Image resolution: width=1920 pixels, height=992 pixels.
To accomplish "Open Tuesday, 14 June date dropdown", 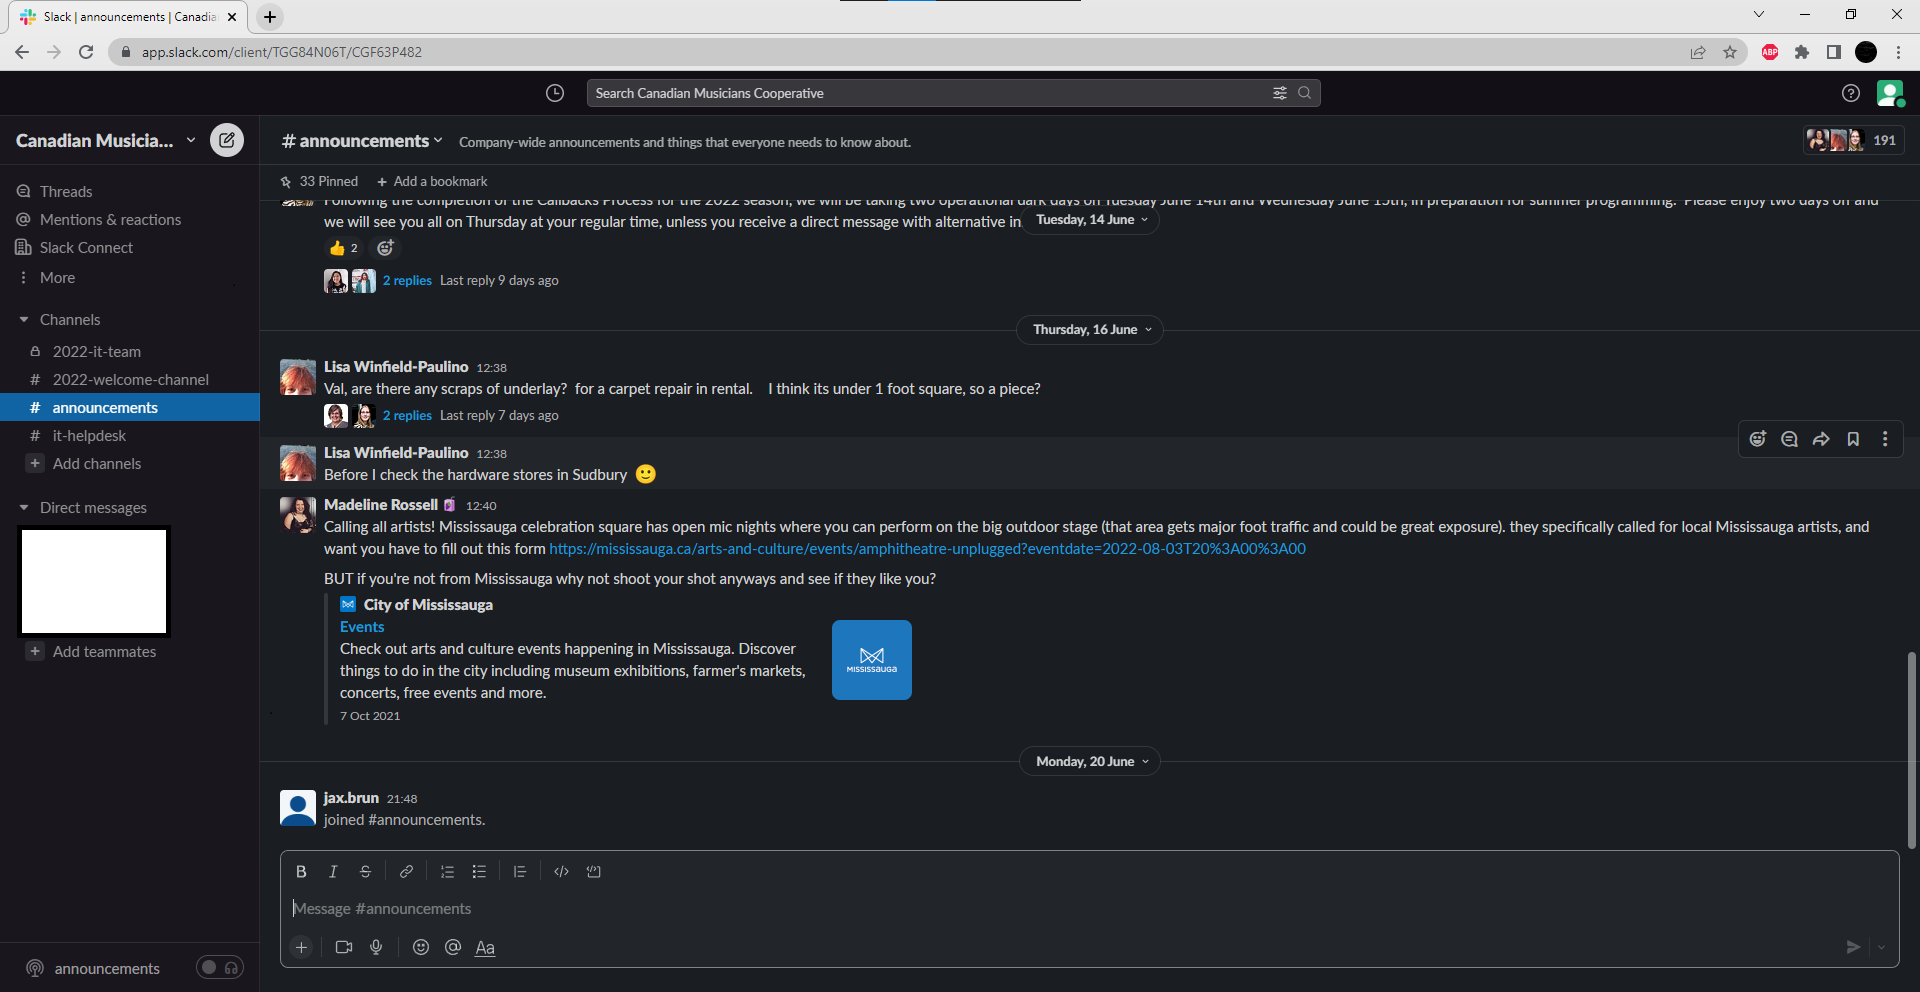I will (x=1091, y=220).
